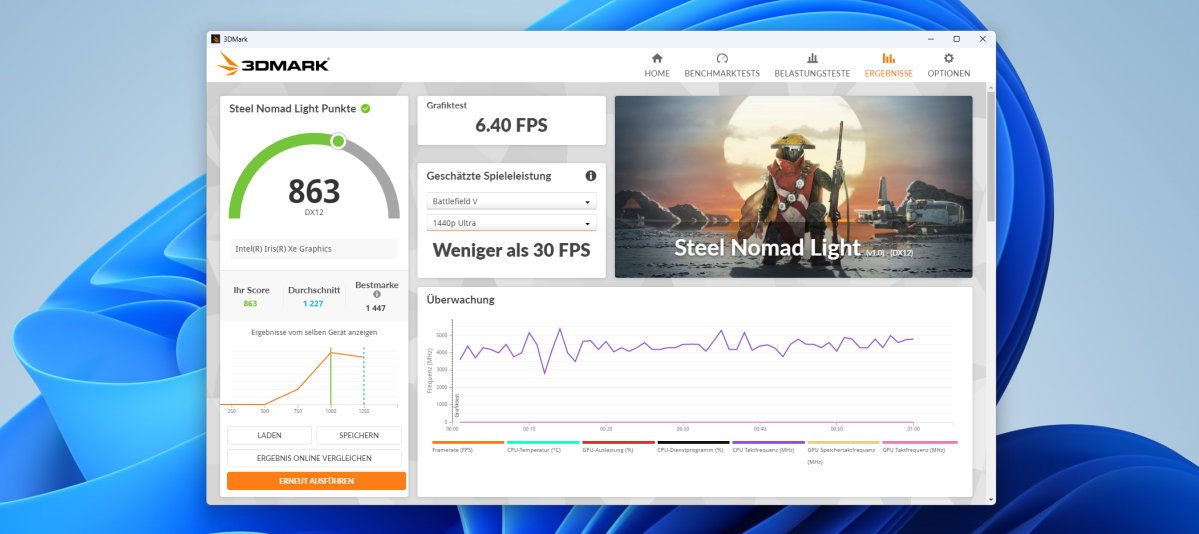Screen dimensions: 1199x534
Task: Click the info icon under Bestmarke
Action: [376, 295]
